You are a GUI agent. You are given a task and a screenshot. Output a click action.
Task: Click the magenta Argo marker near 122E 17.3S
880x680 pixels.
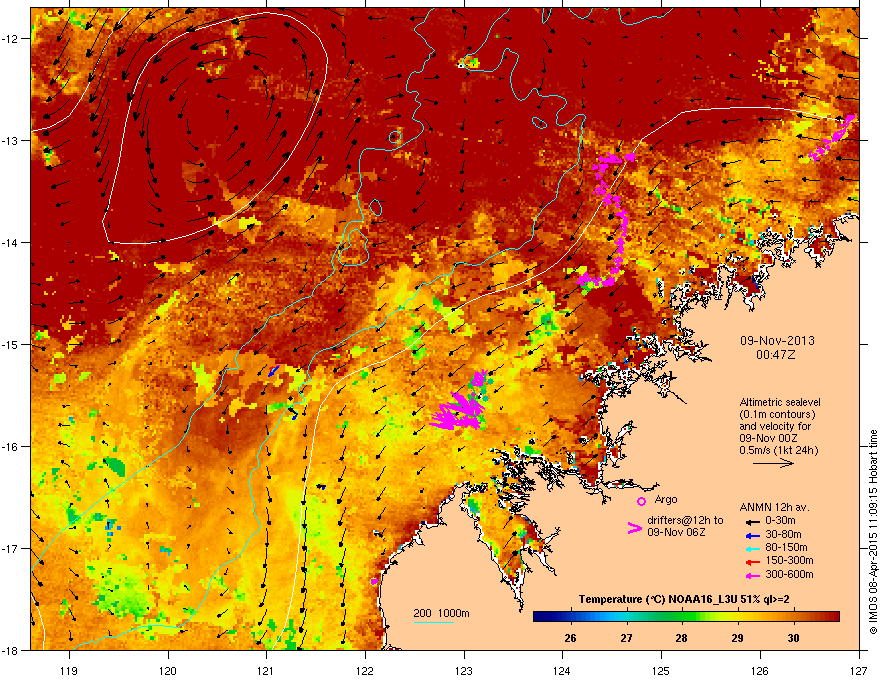(374, 581)
